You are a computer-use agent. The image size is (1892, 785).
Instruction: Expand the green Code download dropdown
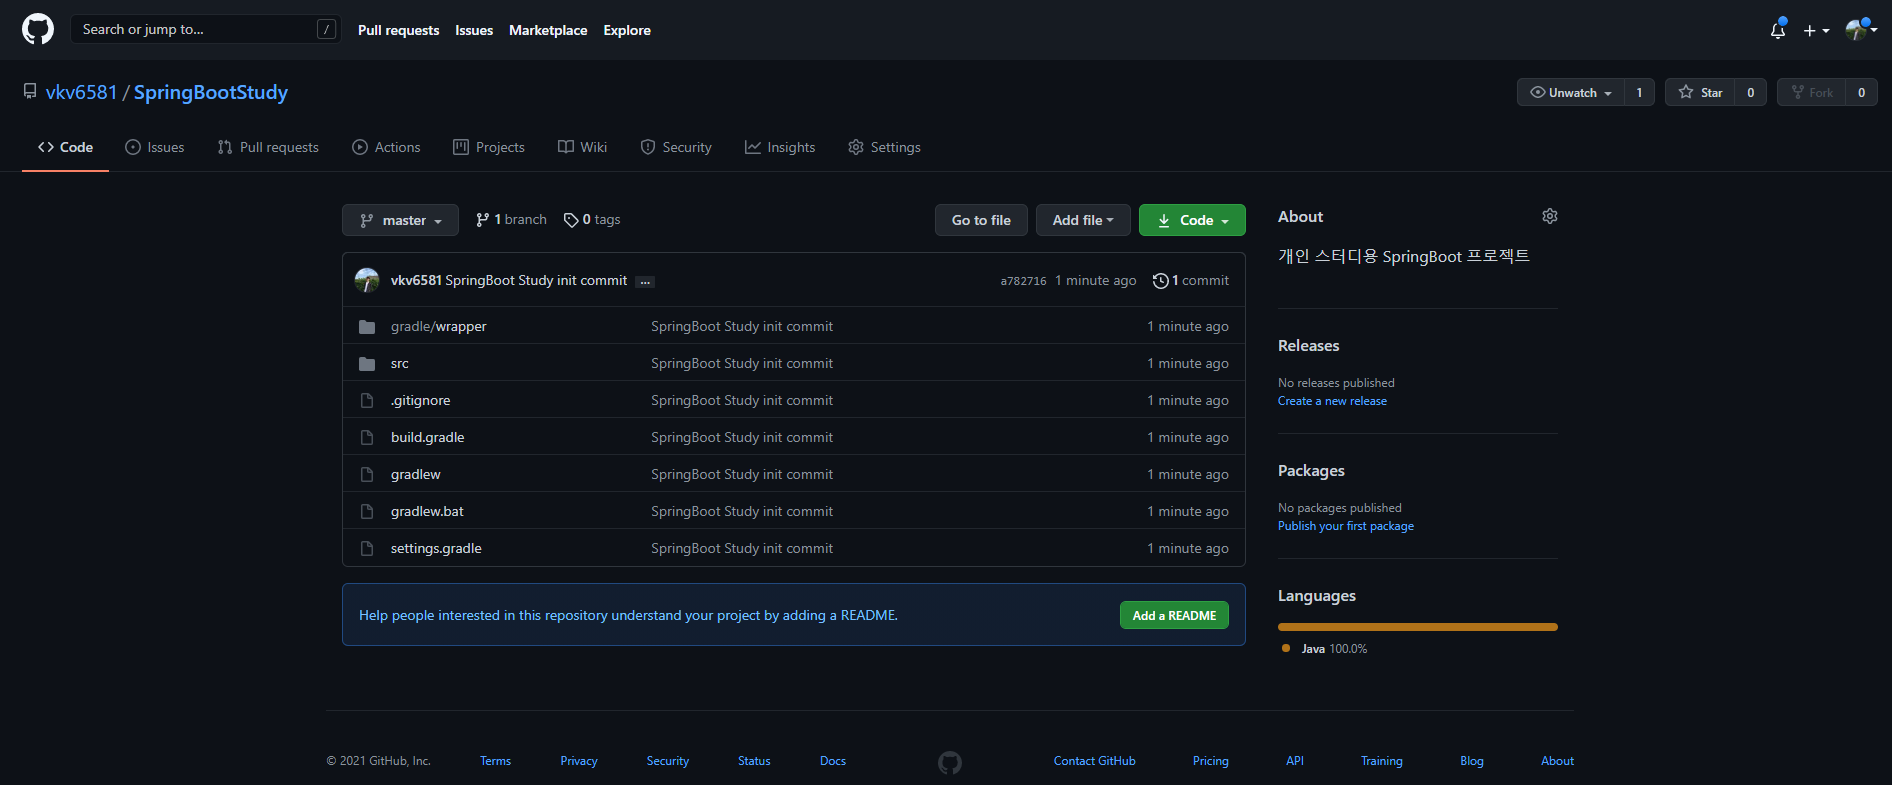(x=1192, y=220)
